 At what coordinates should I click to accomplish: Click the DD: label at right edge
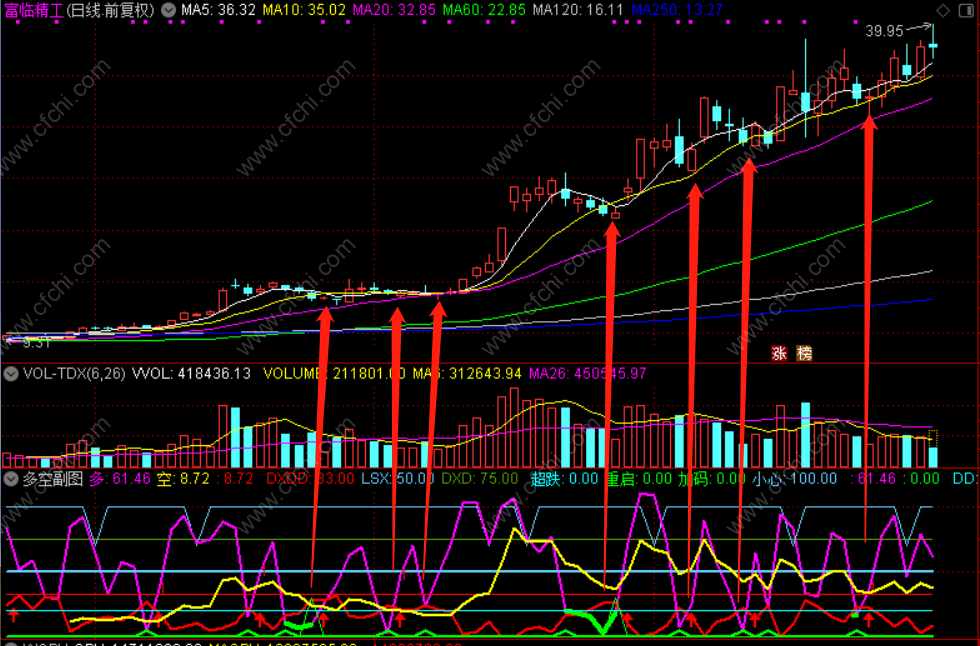coord(965,479)
